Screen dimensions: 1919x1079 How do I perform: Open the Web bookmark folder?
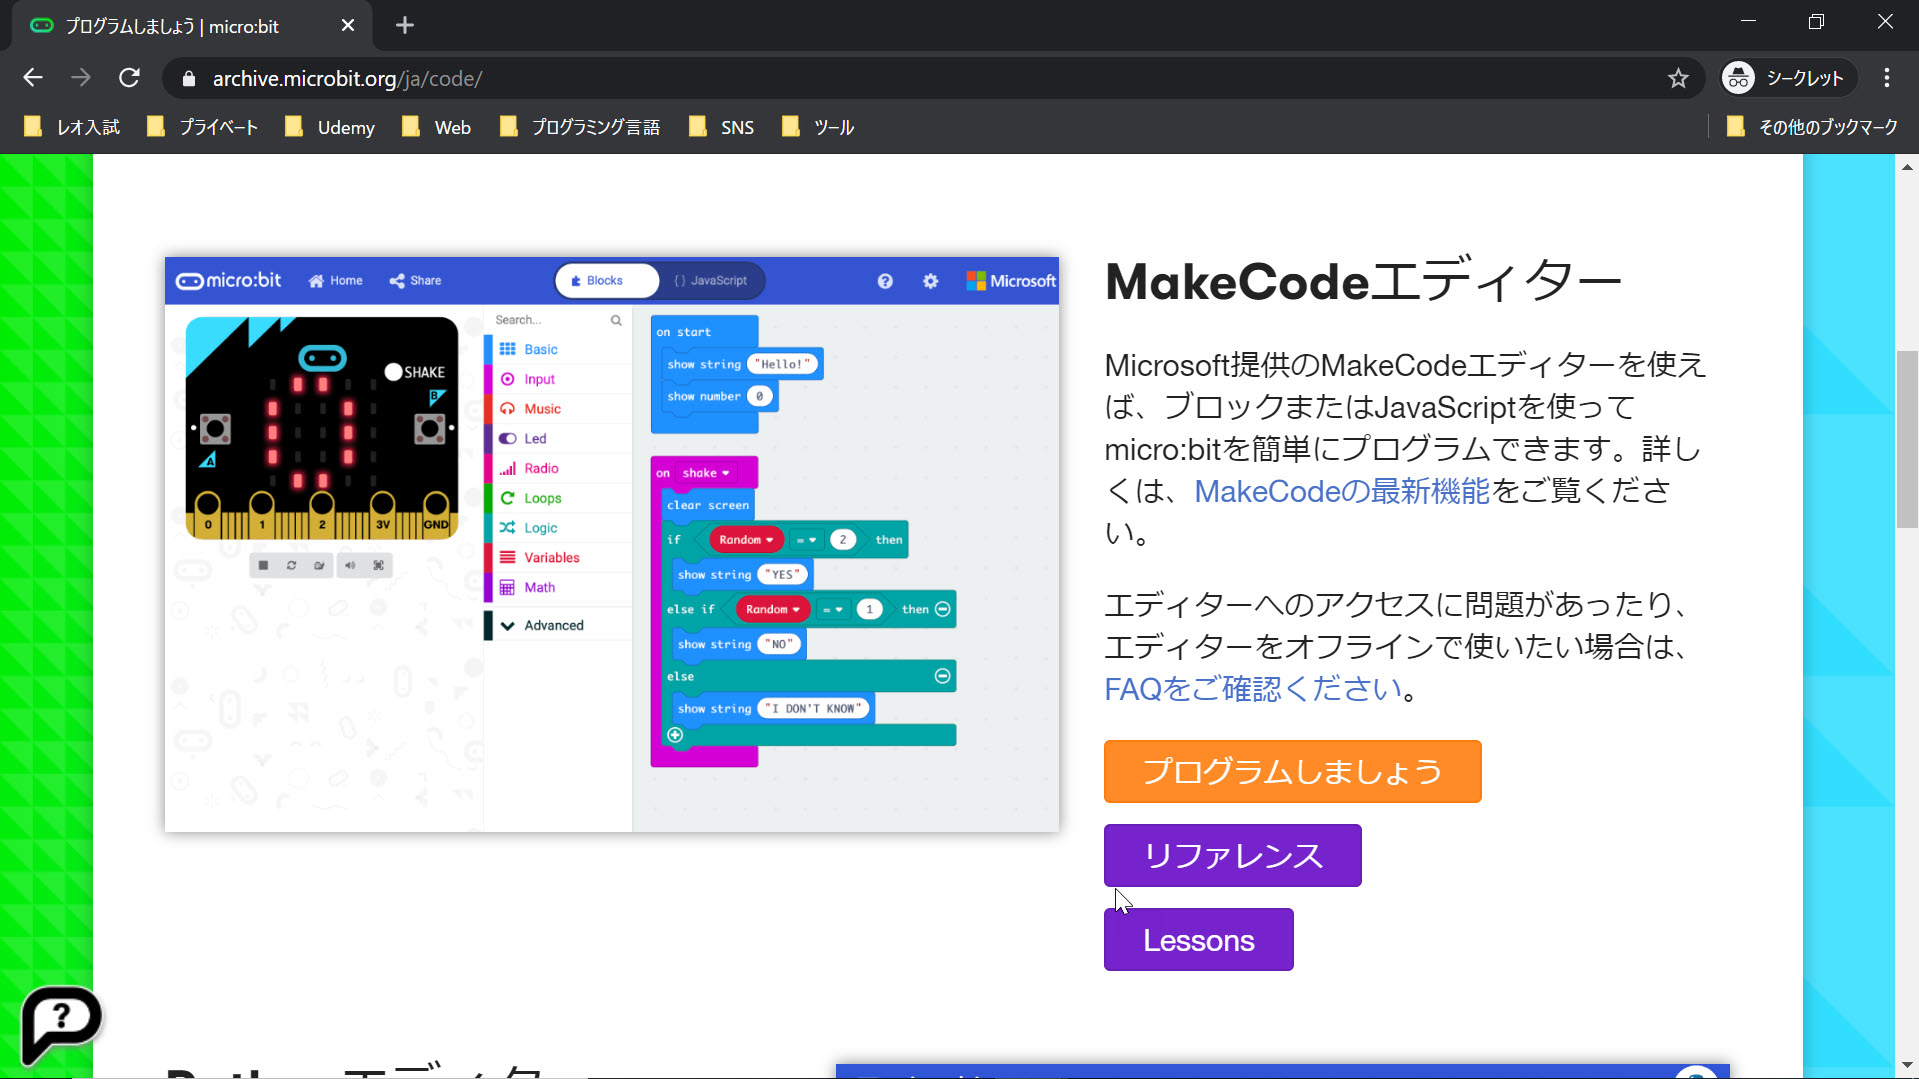pos(436,127)
